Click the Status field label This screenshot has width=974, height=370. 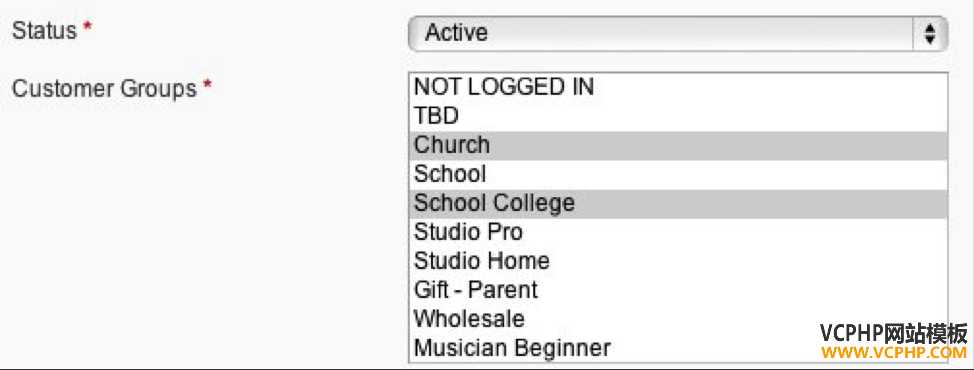tap(45, 30)
